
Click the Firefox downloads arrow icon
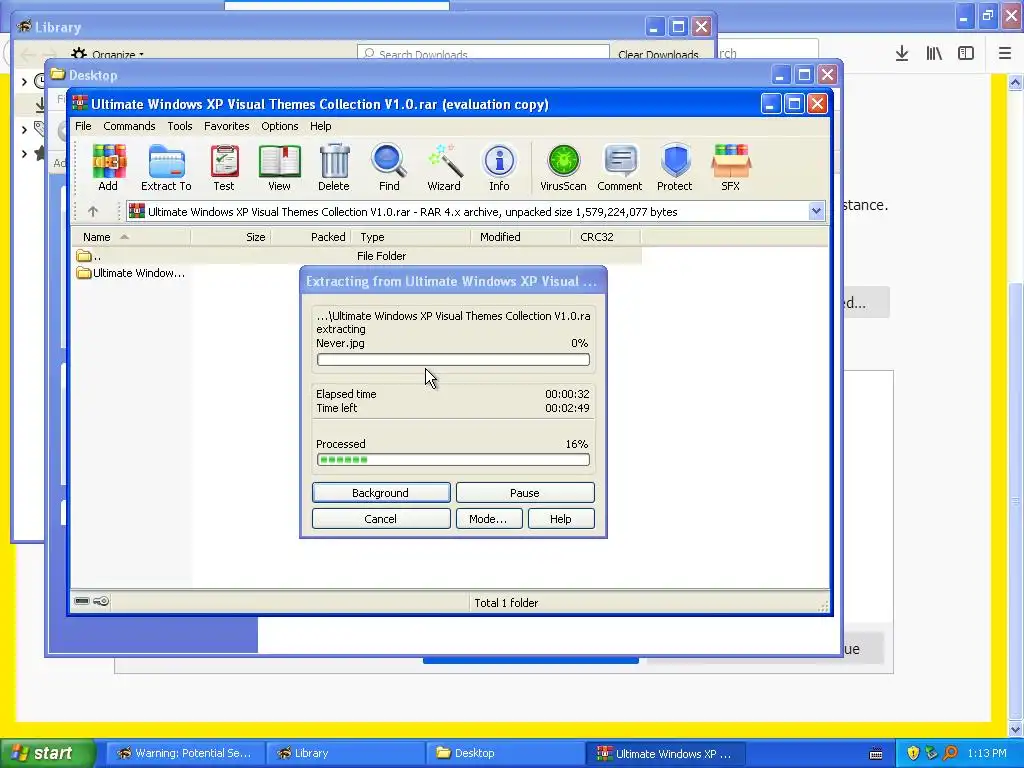click(902, 54)
